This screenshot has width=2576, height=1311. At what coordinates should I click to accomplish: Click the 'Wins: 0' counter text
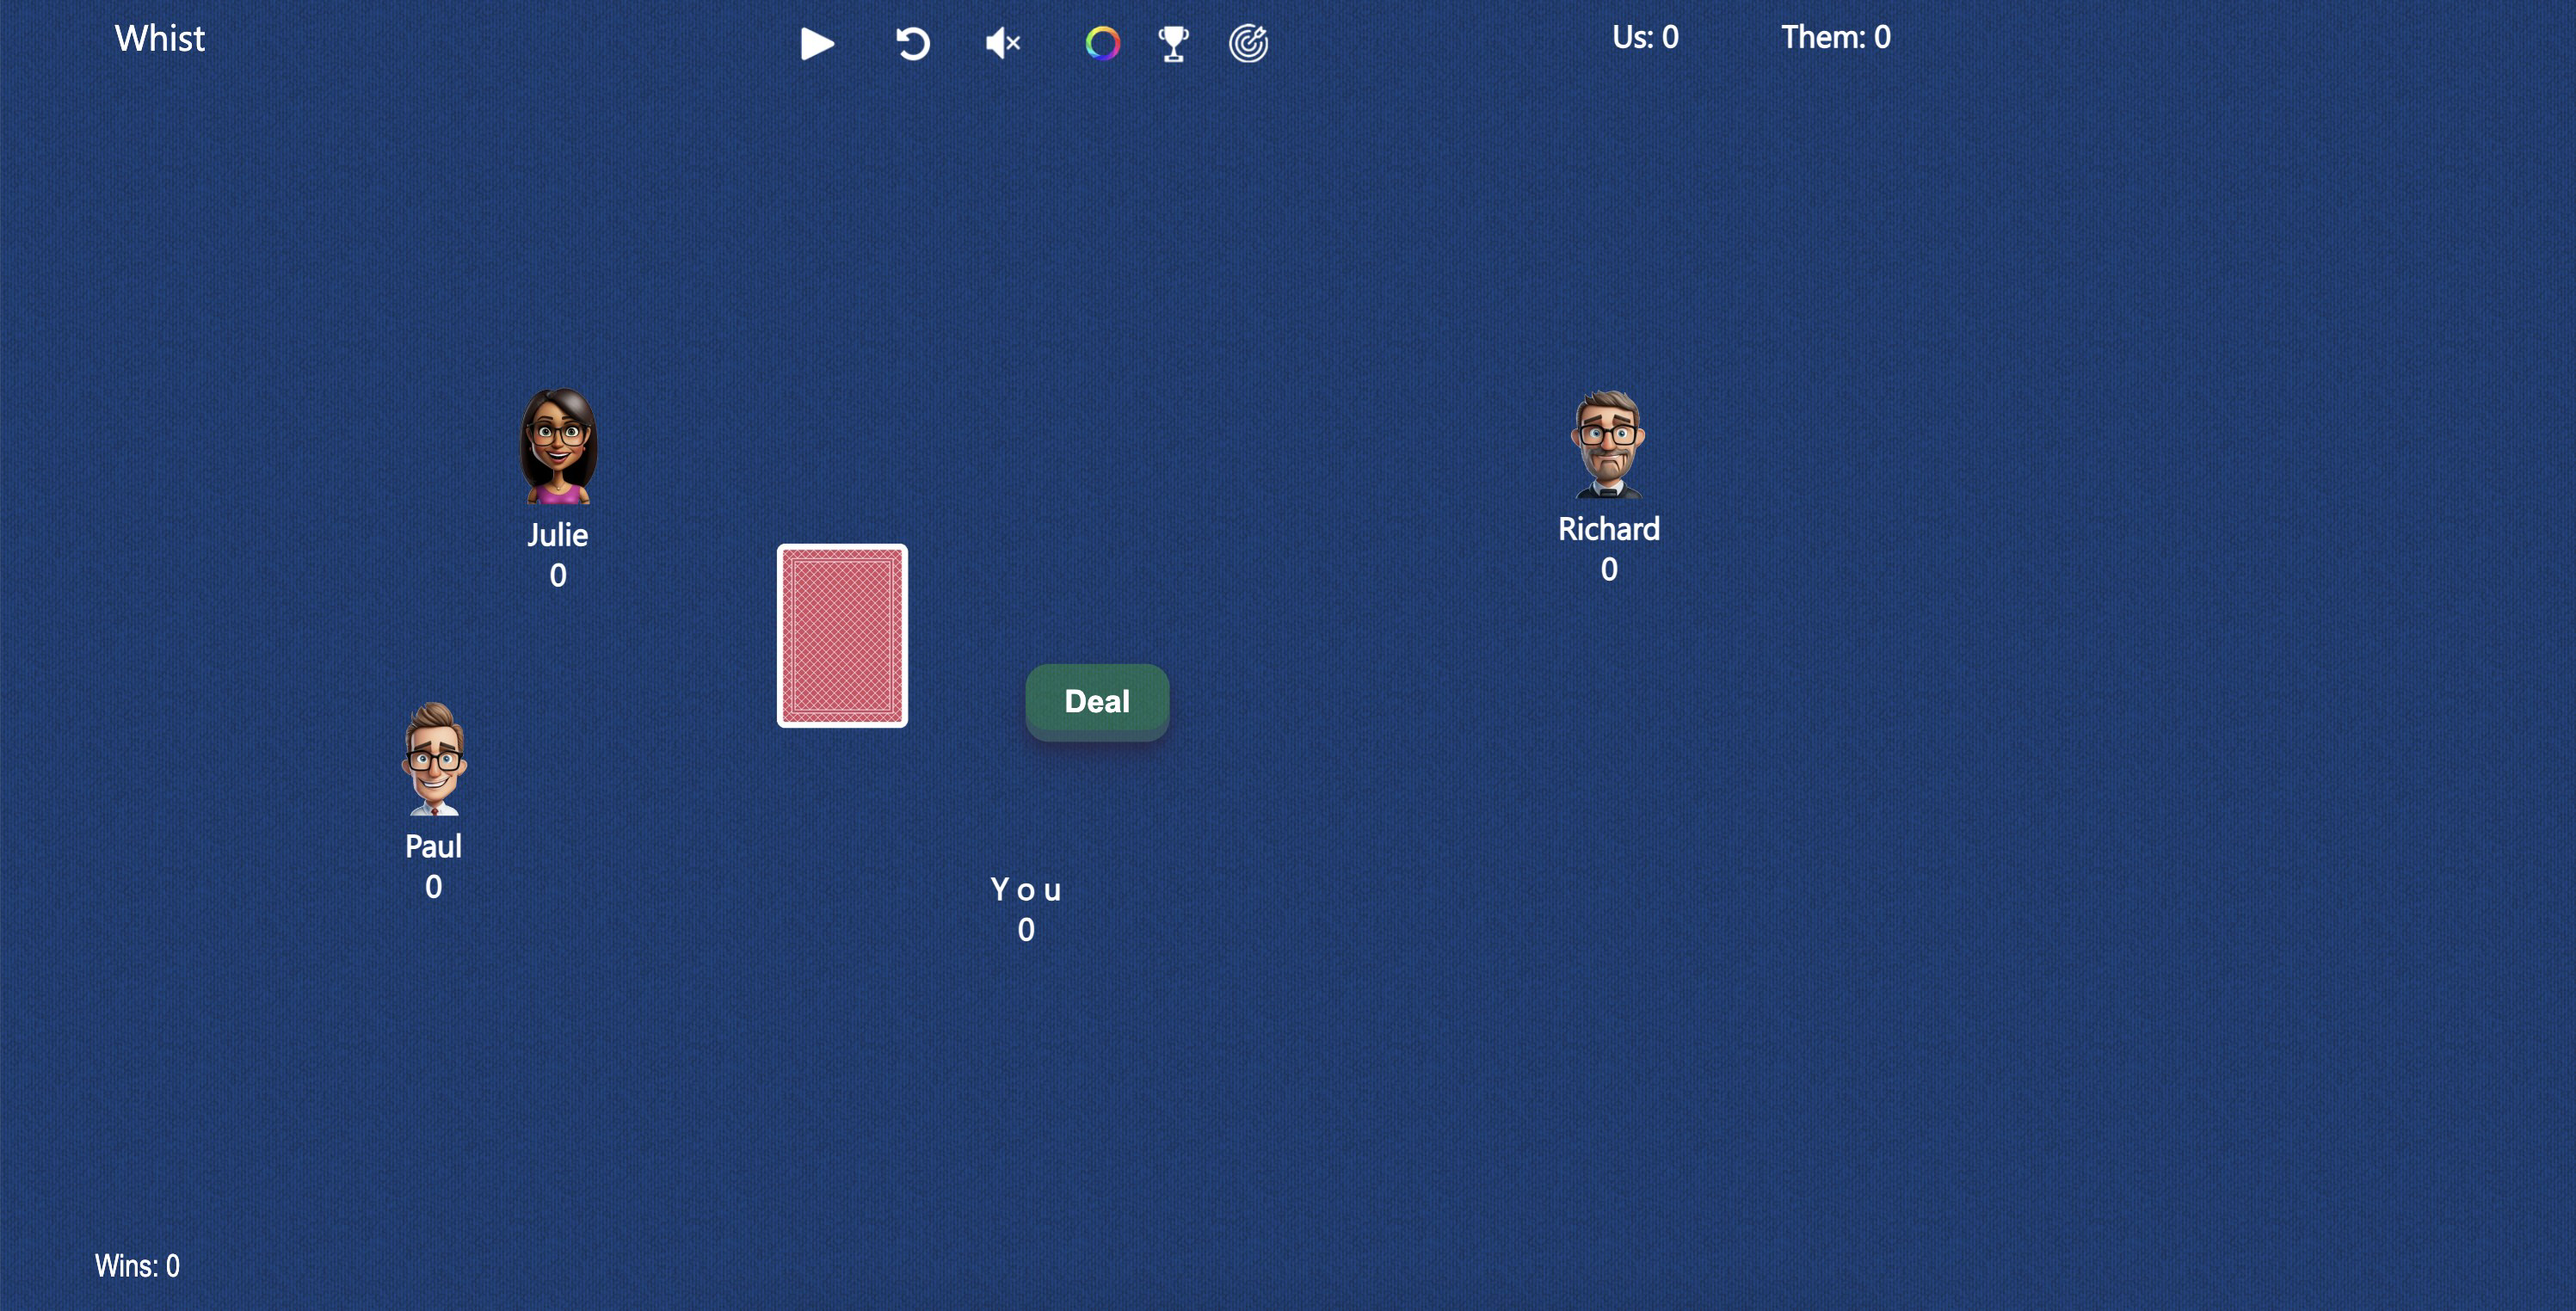137,1266
